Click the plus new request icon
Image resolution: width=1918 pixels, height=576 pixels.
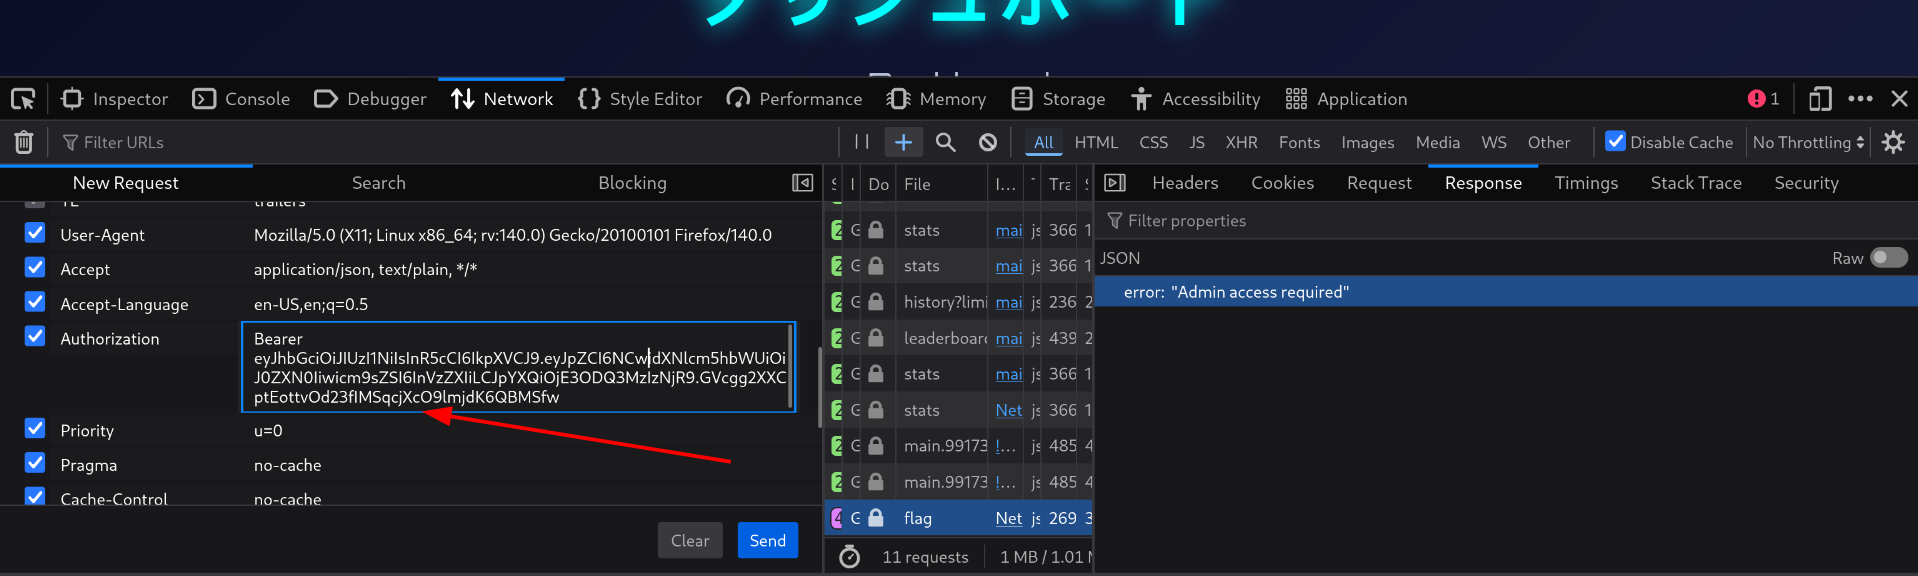click(903, 142)
